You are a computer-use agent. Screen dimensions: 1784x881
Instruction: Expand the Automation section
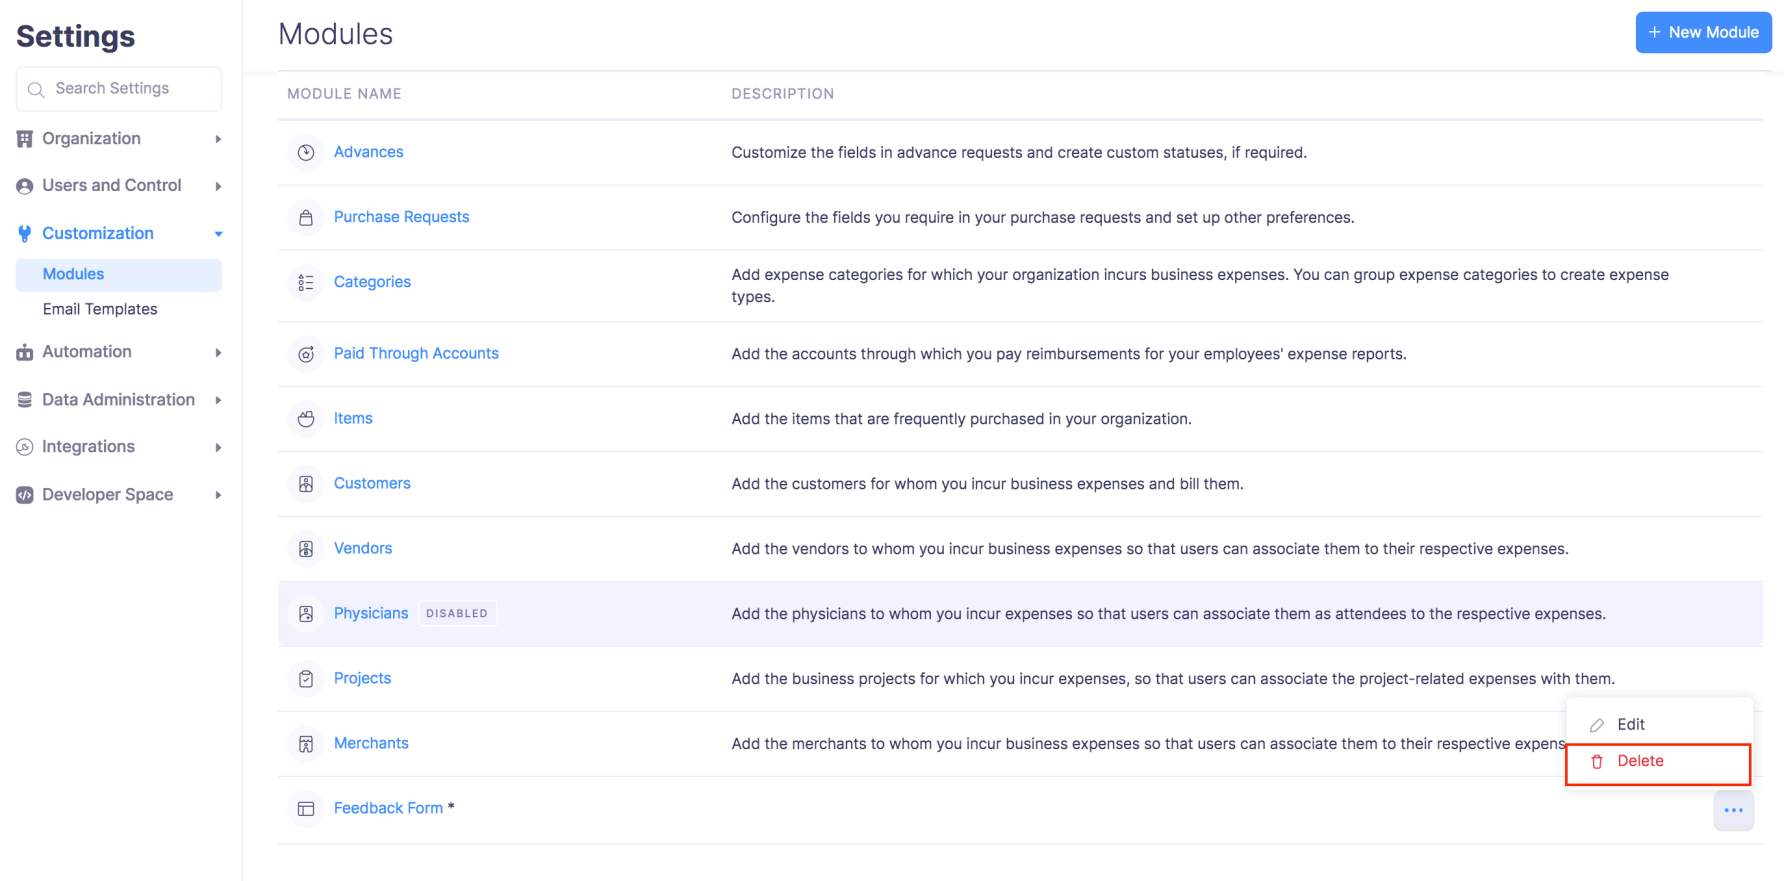click(x=118, y=352)
